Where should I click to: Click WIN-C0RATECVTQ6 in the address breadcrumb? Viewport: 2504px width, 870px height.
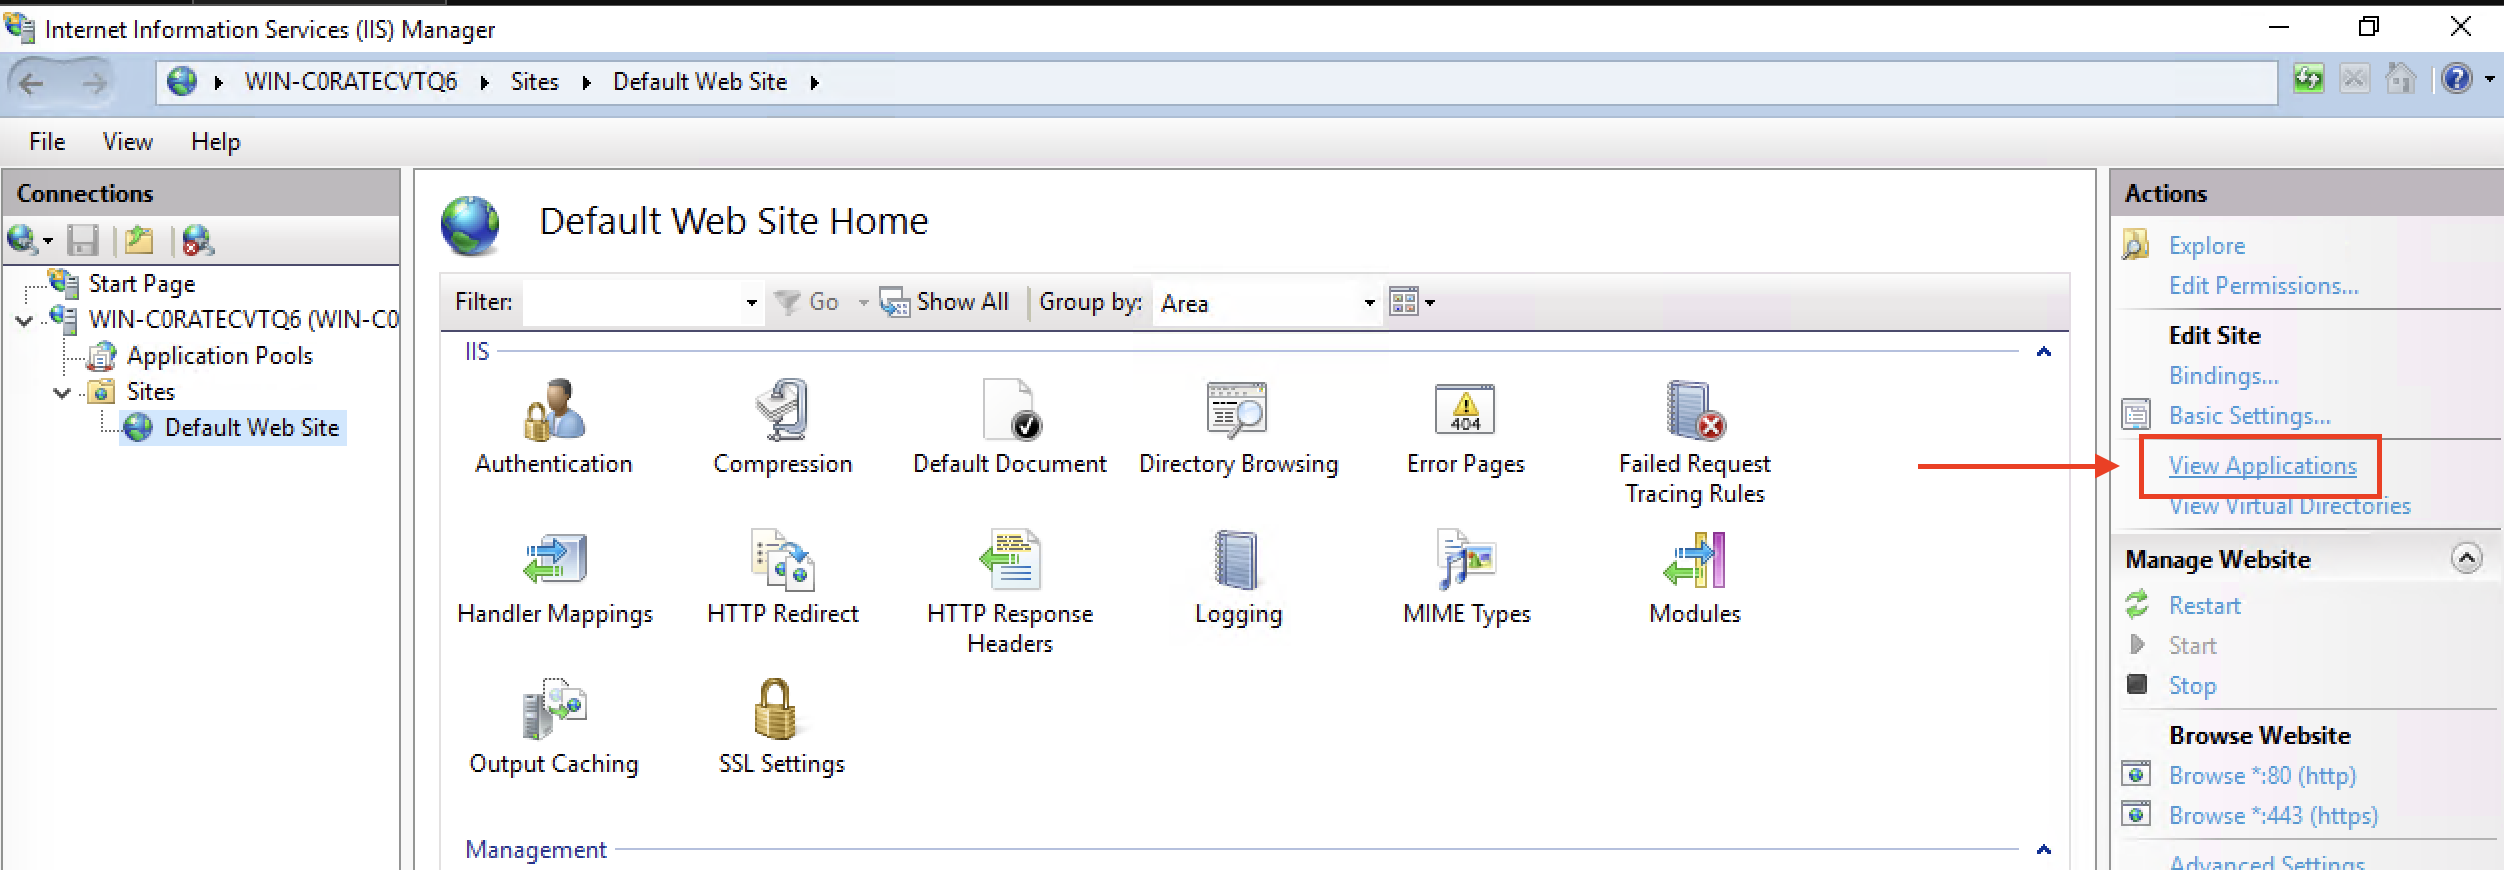(x=351, y=82)
